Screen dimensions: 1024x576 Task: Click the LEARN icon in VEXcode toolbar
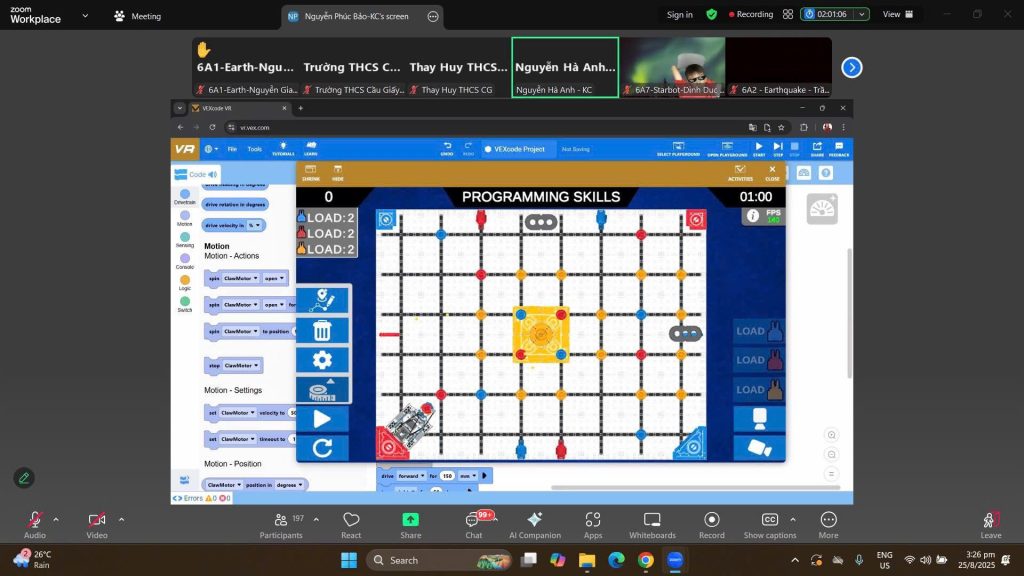point(311,148)
